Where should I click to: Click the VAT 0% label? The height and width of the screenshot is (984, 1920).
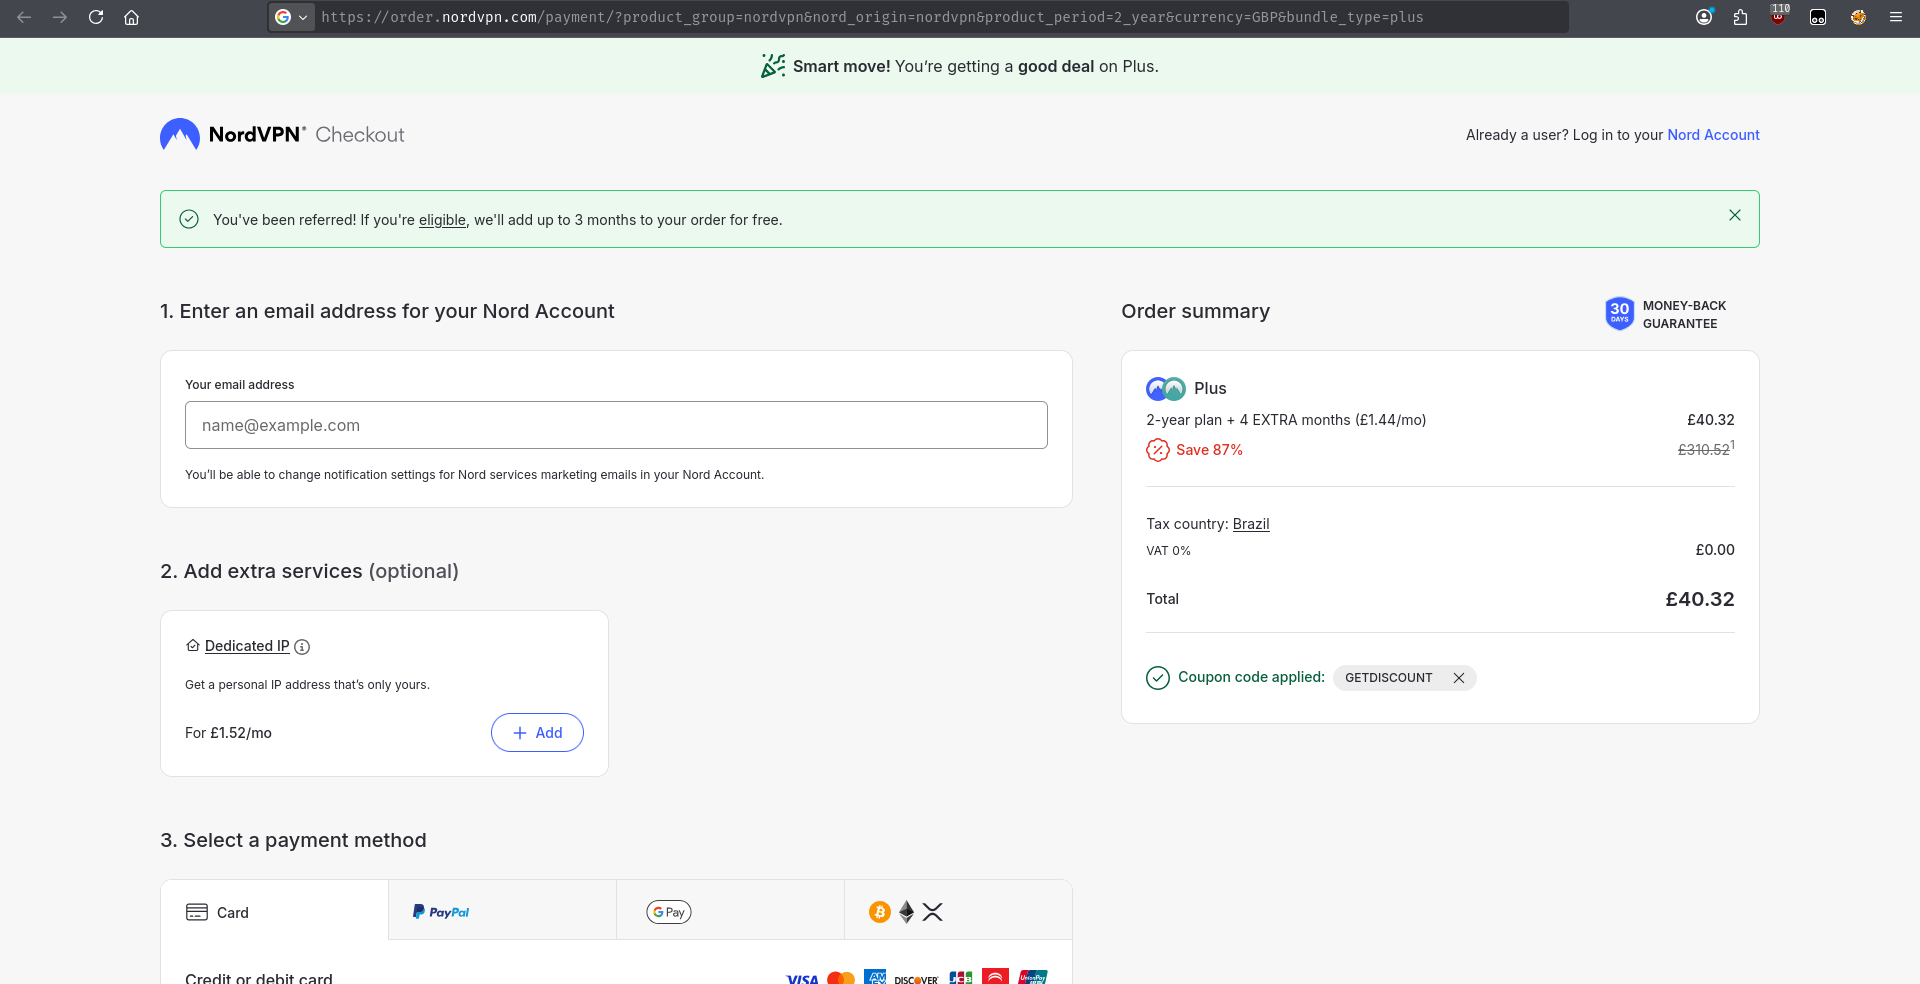pyautogui.click(x=1168, y=551)
